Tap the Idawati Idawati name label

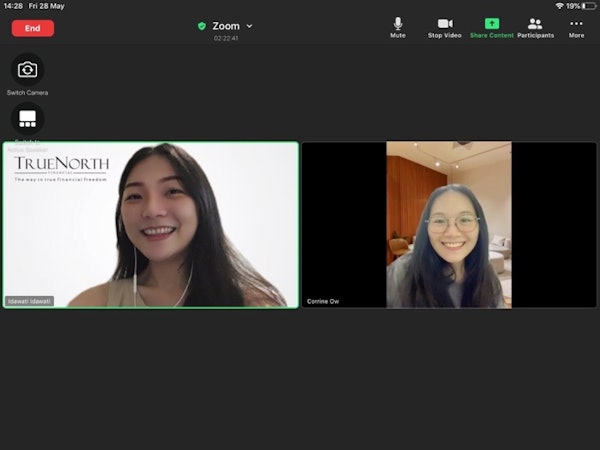pyautogui.click(x=30, y=301)
